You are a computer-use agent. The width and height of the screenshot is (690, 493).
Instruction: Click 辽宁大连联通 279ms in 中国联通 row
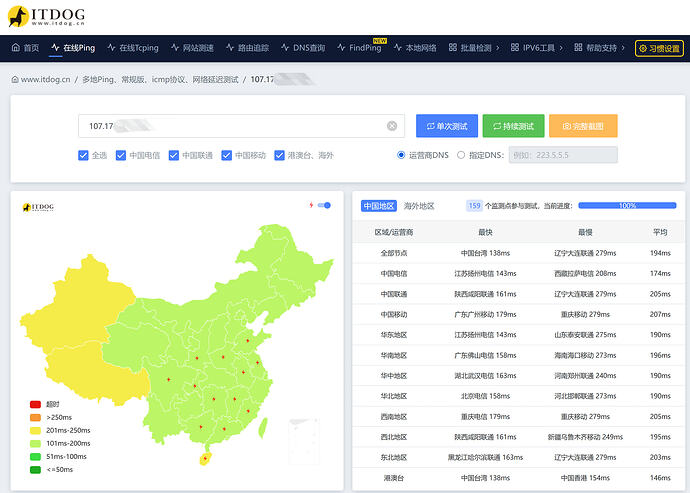pyautogui.click(x=585, y=294)
